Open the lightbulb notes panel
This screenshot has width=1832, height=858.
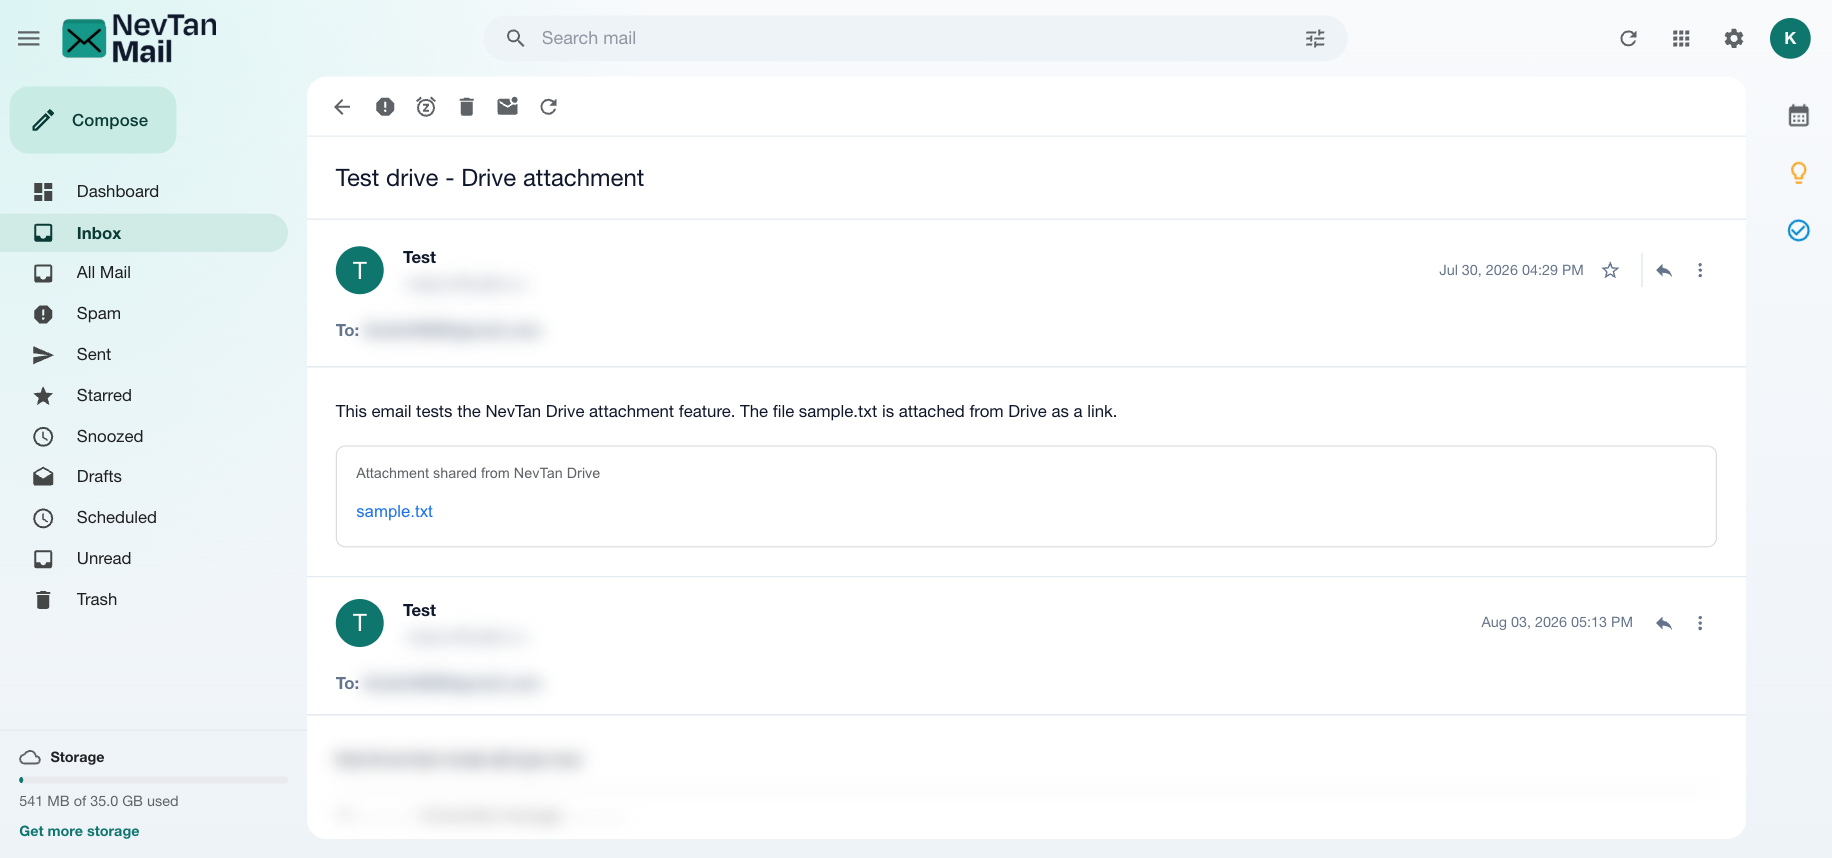pos(1798,173)
